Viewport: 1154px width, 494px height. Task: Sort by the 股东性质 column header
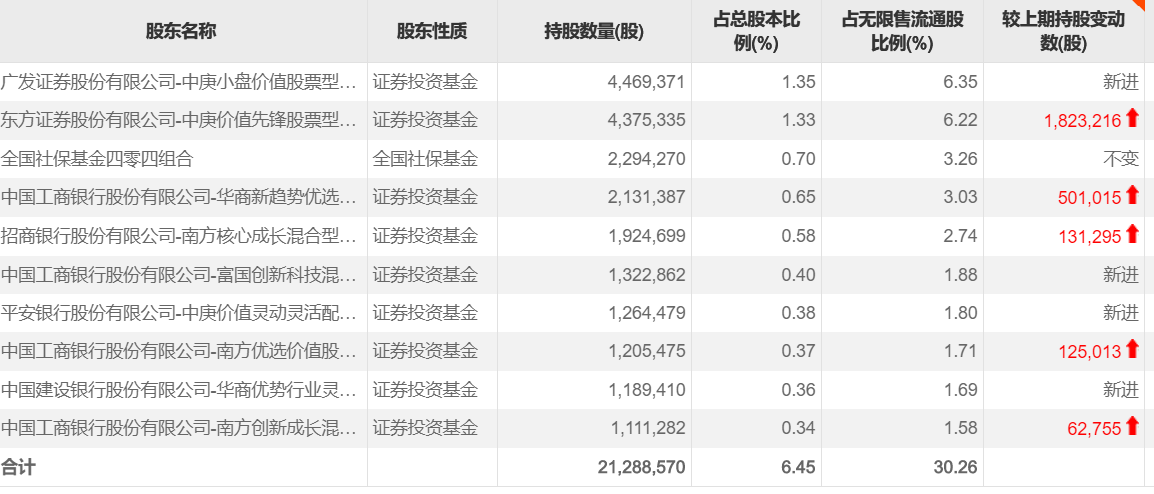pyautogui.click(x=432, y=31)
